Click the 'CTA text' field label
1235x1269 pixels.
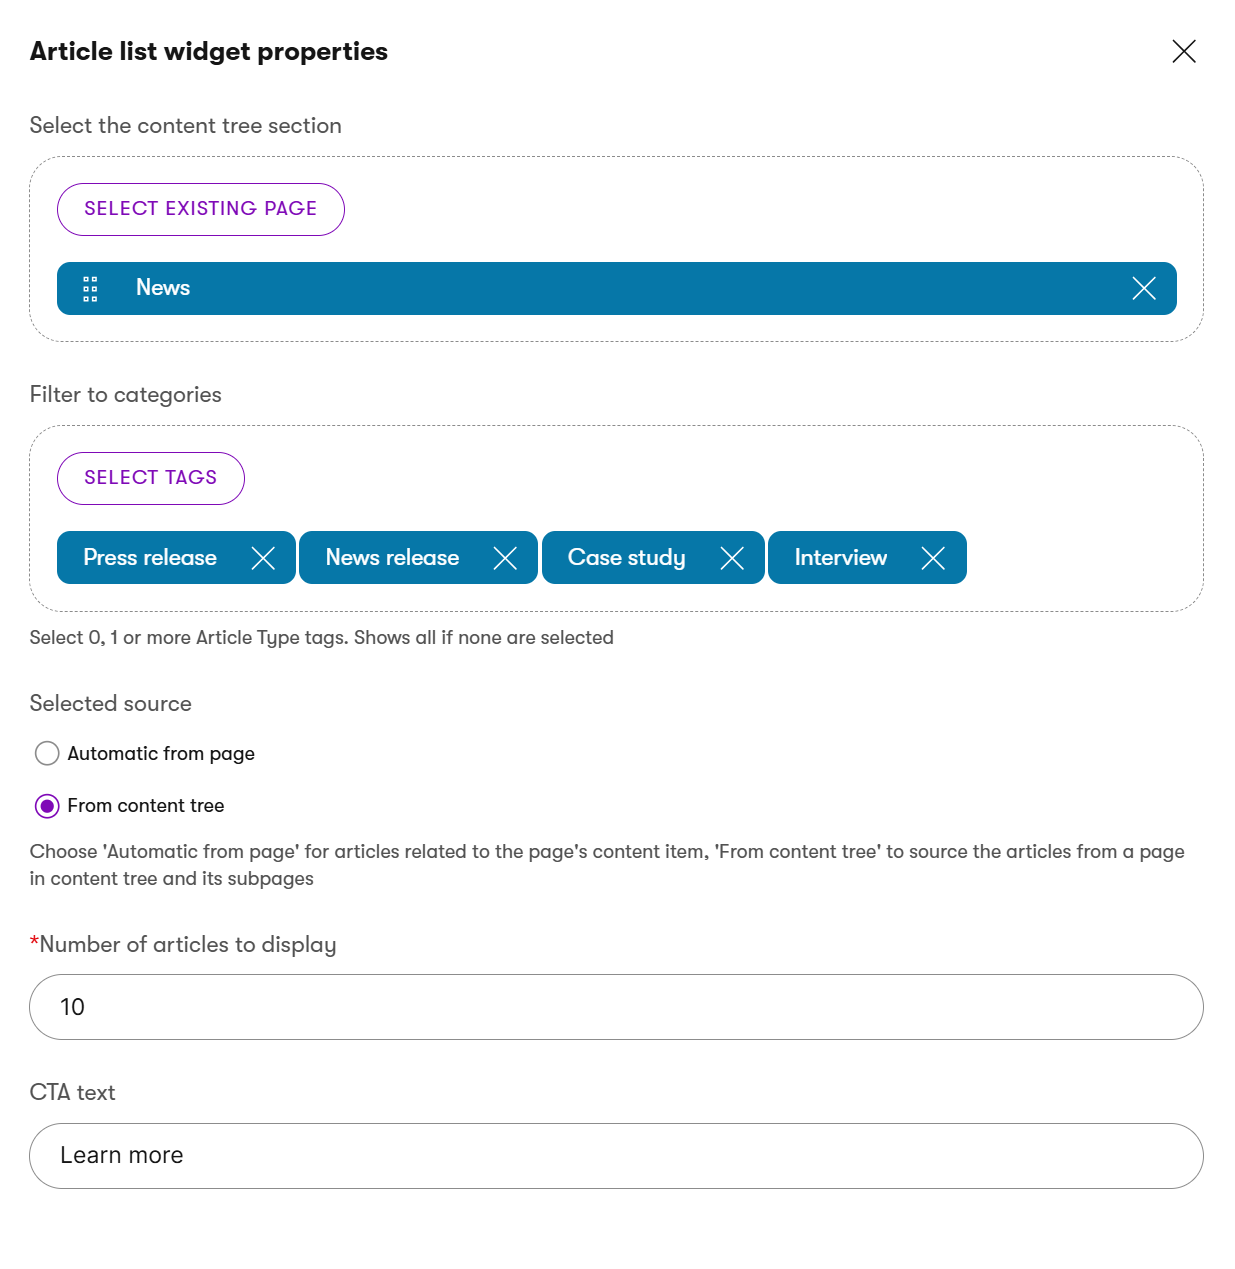[73, 1093]
